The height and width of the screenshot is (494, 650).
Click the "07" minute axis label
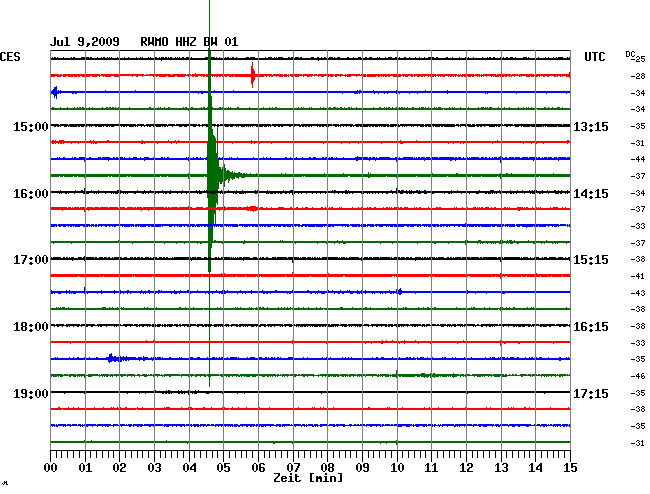(293, 468)
